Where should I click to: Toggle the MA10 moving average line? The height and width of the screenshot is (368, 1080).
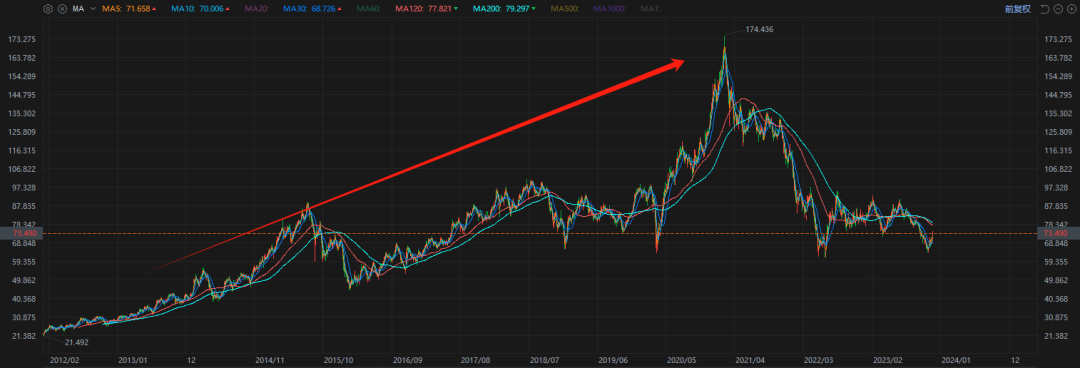[x=200, y=9]
